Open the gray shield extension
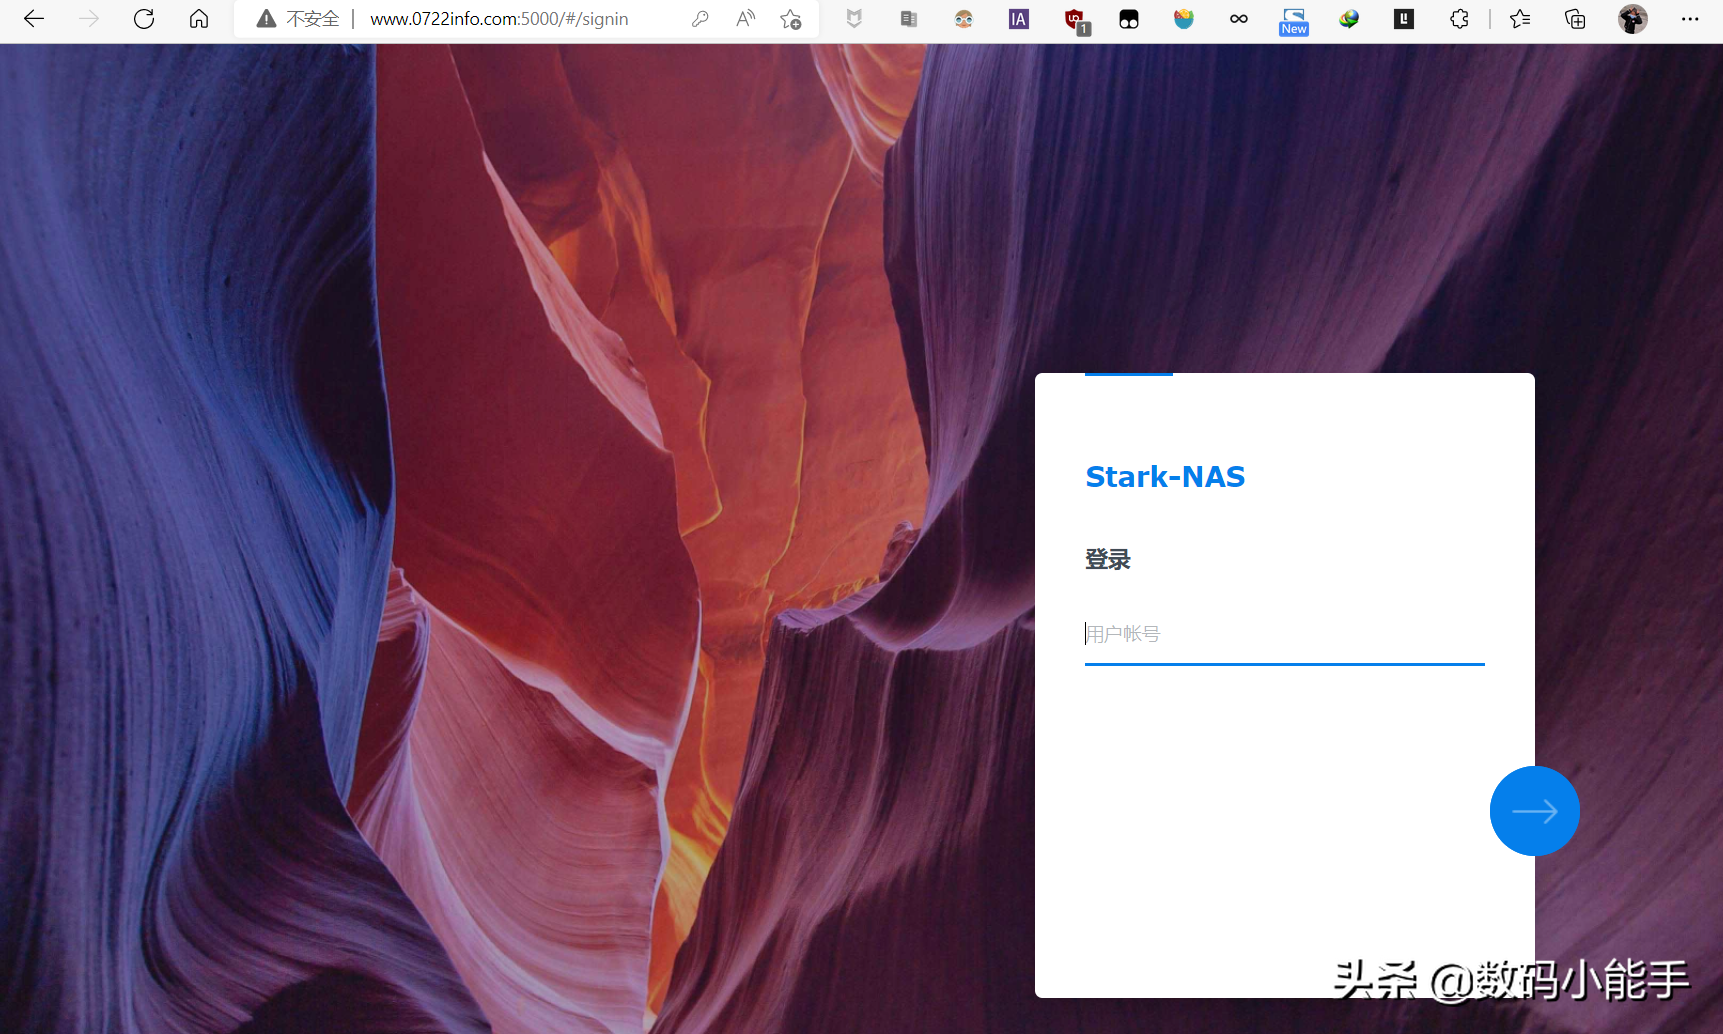This screenshot has height=1034, width=1723. pos(854,19)
